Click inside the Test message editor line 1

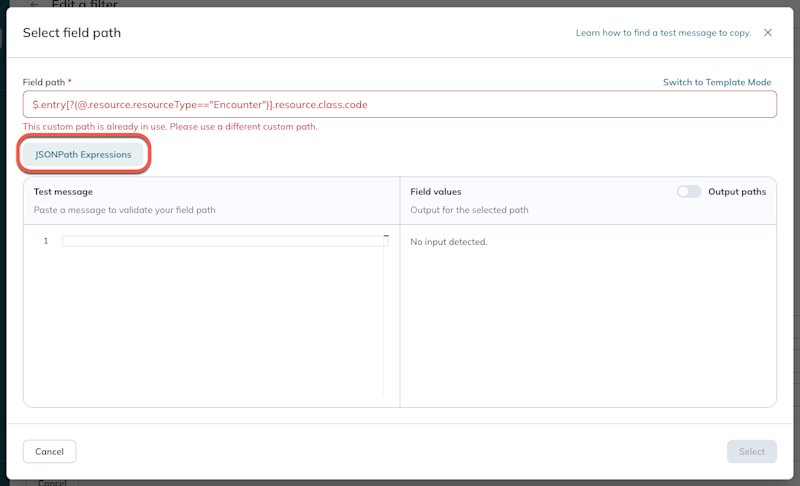224,241
